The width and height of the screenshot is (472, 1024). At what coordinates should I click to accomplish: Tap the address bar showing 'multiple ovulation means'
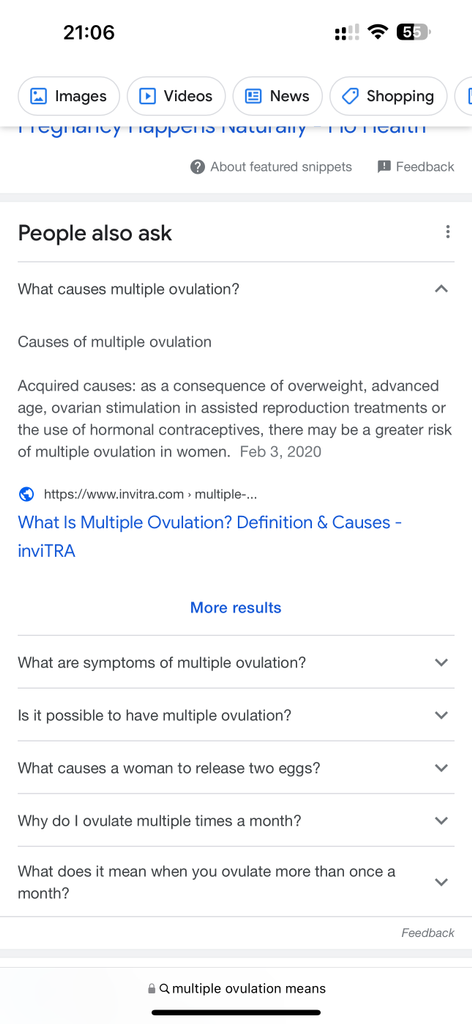[x=236, y=989]
